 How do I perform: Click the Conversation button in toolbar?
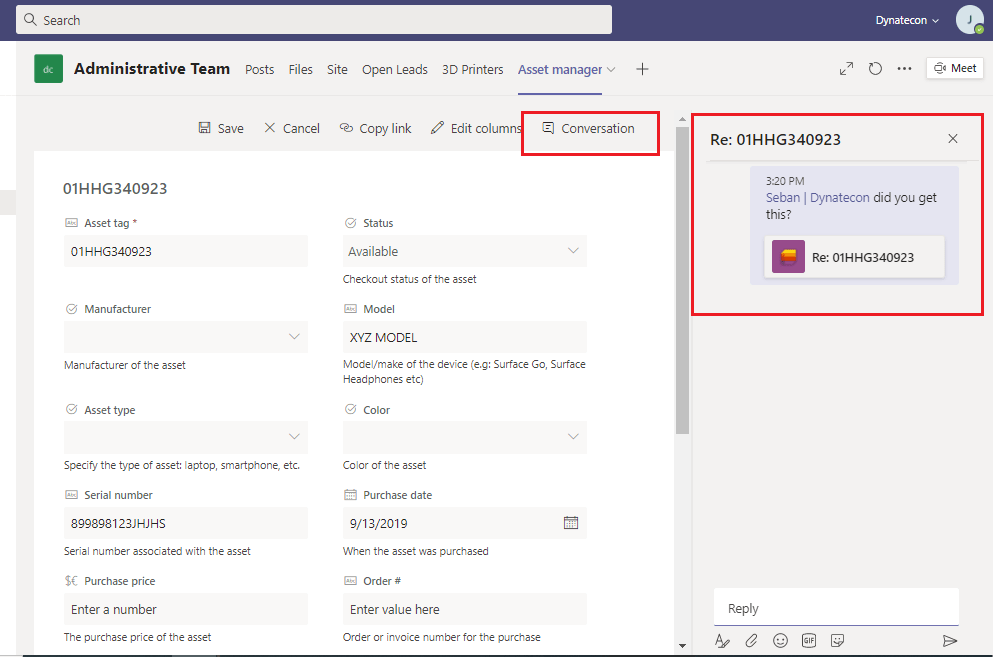(588, 128)
